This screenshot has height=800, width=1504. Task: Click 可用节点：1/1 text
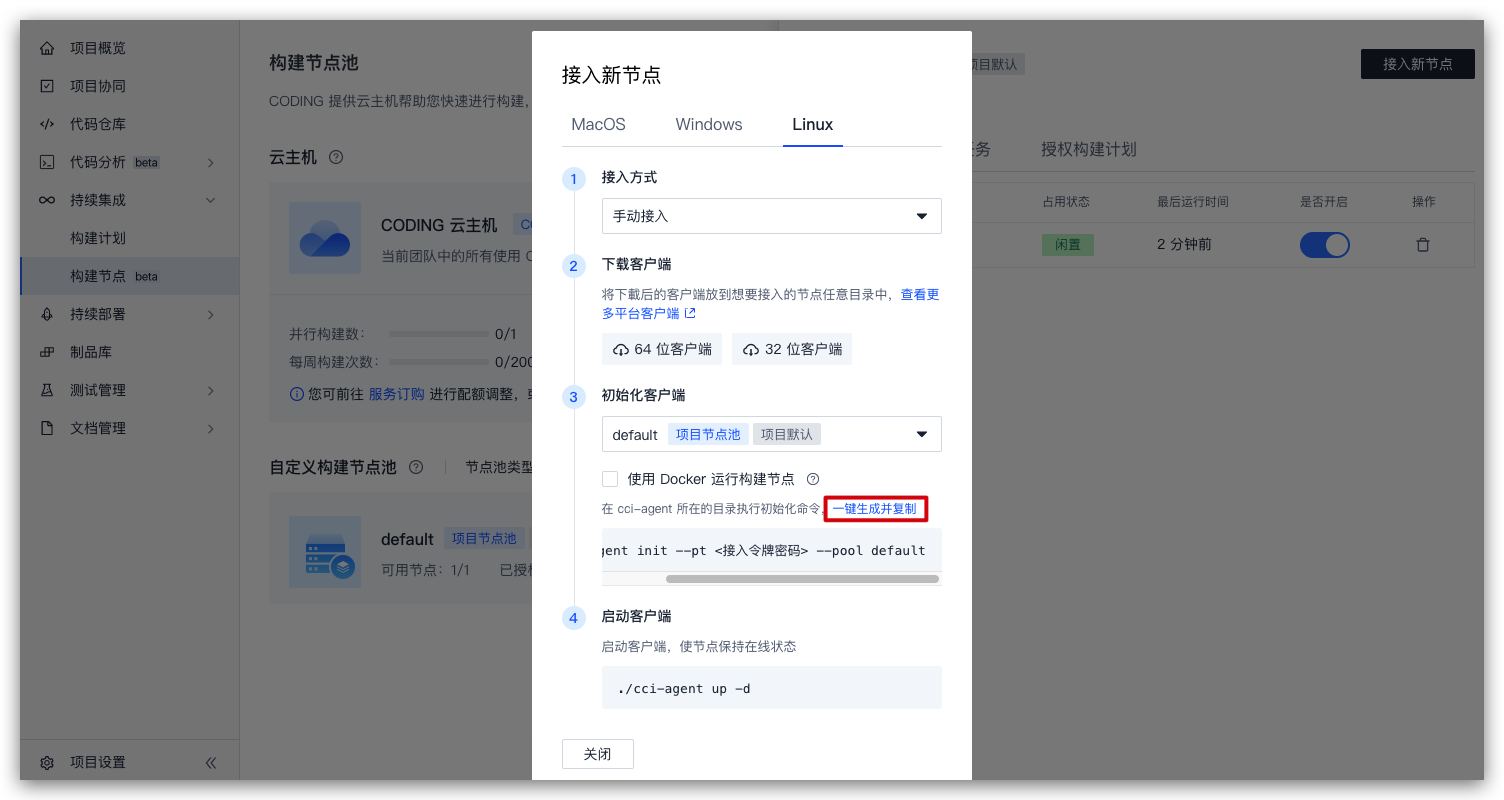click(x=426, y=570)
